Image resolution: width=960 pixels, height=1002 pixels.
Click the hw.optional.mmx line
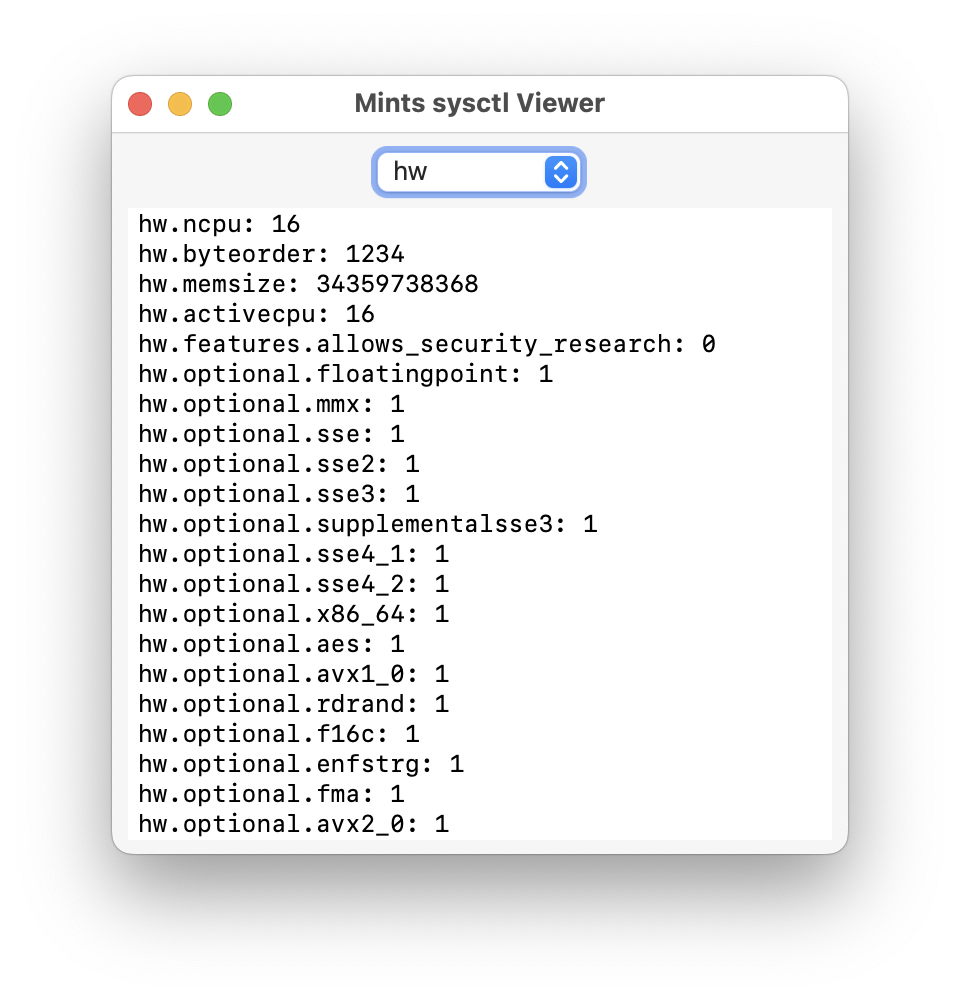coord(271,404)
